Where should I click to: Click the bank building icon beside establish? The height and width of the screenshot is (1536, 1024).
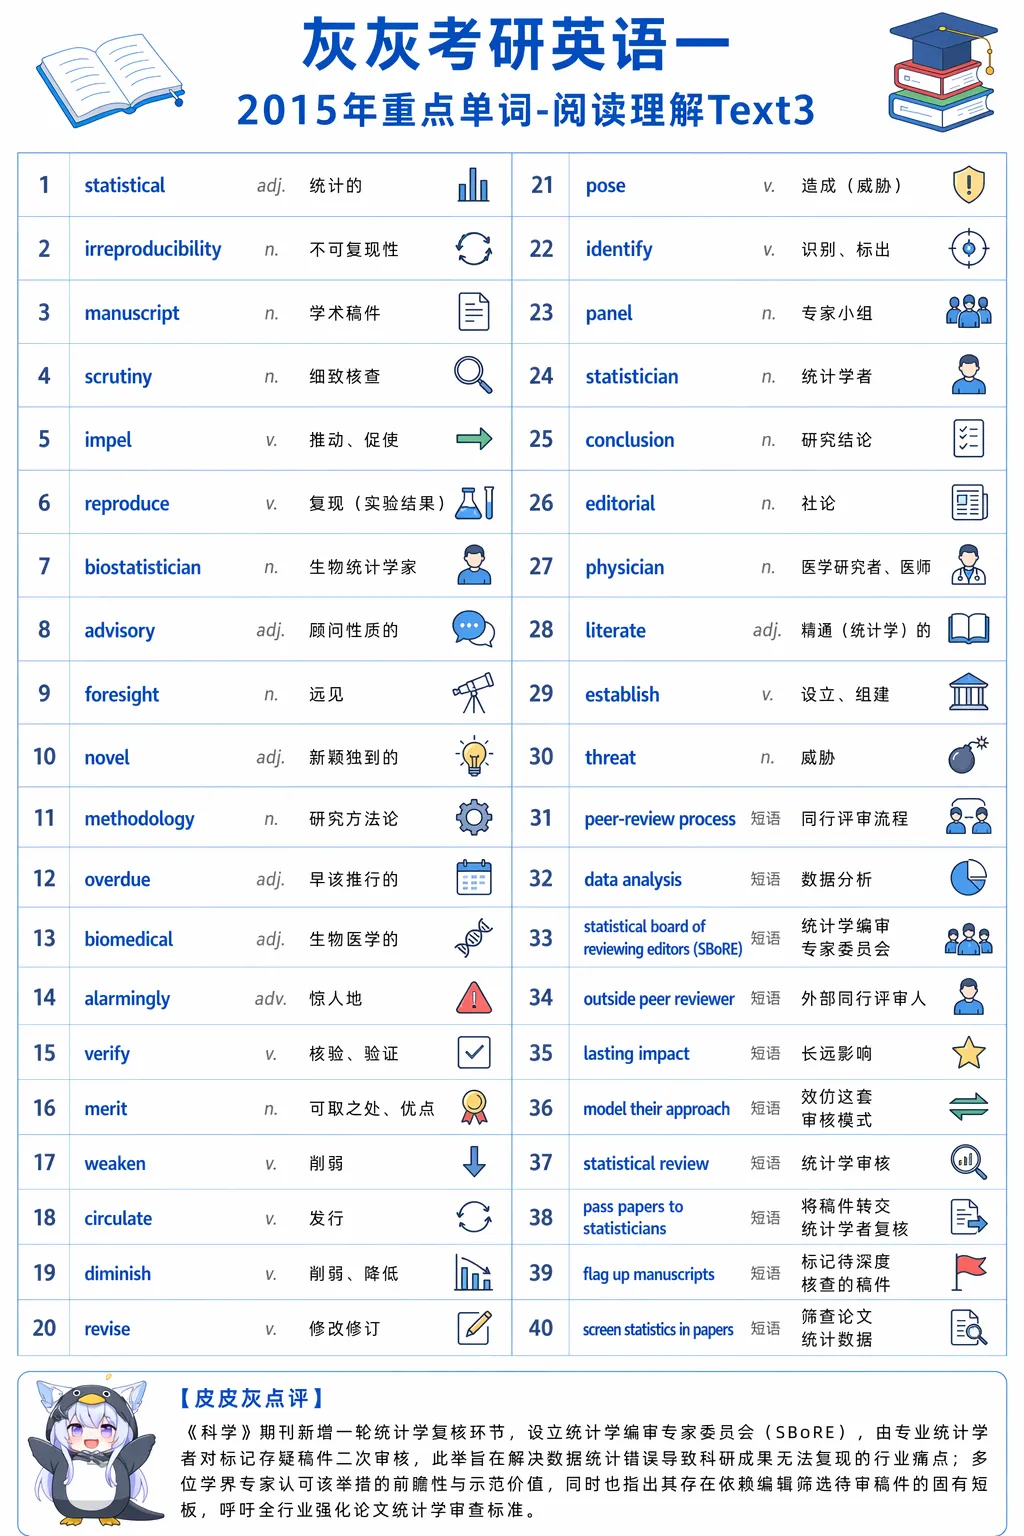point(969,692)
